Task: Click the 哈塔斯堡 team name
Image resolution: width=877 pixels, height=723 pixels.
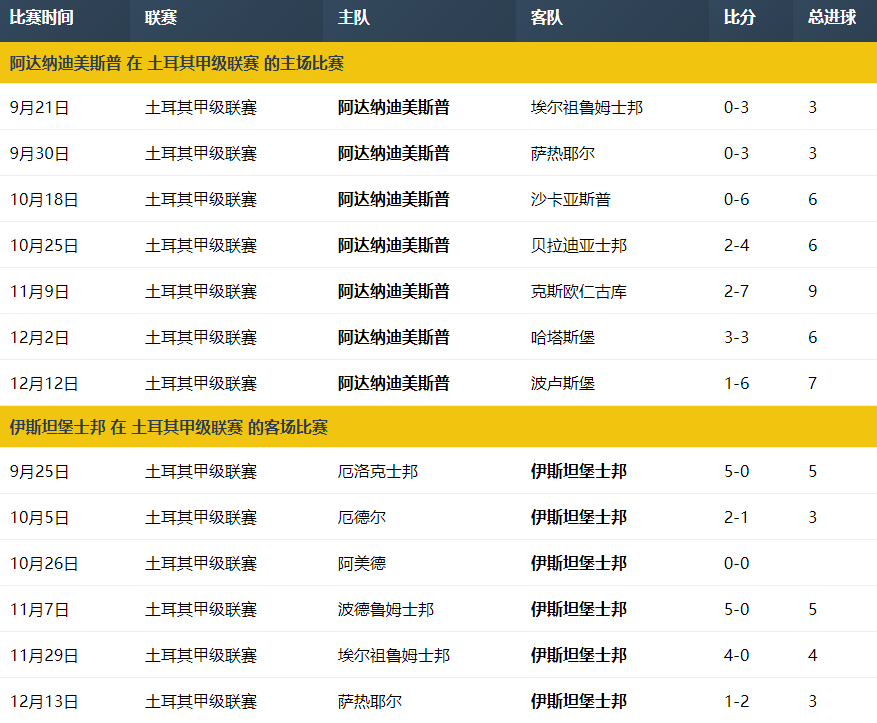Action: [x=562, y=337]
